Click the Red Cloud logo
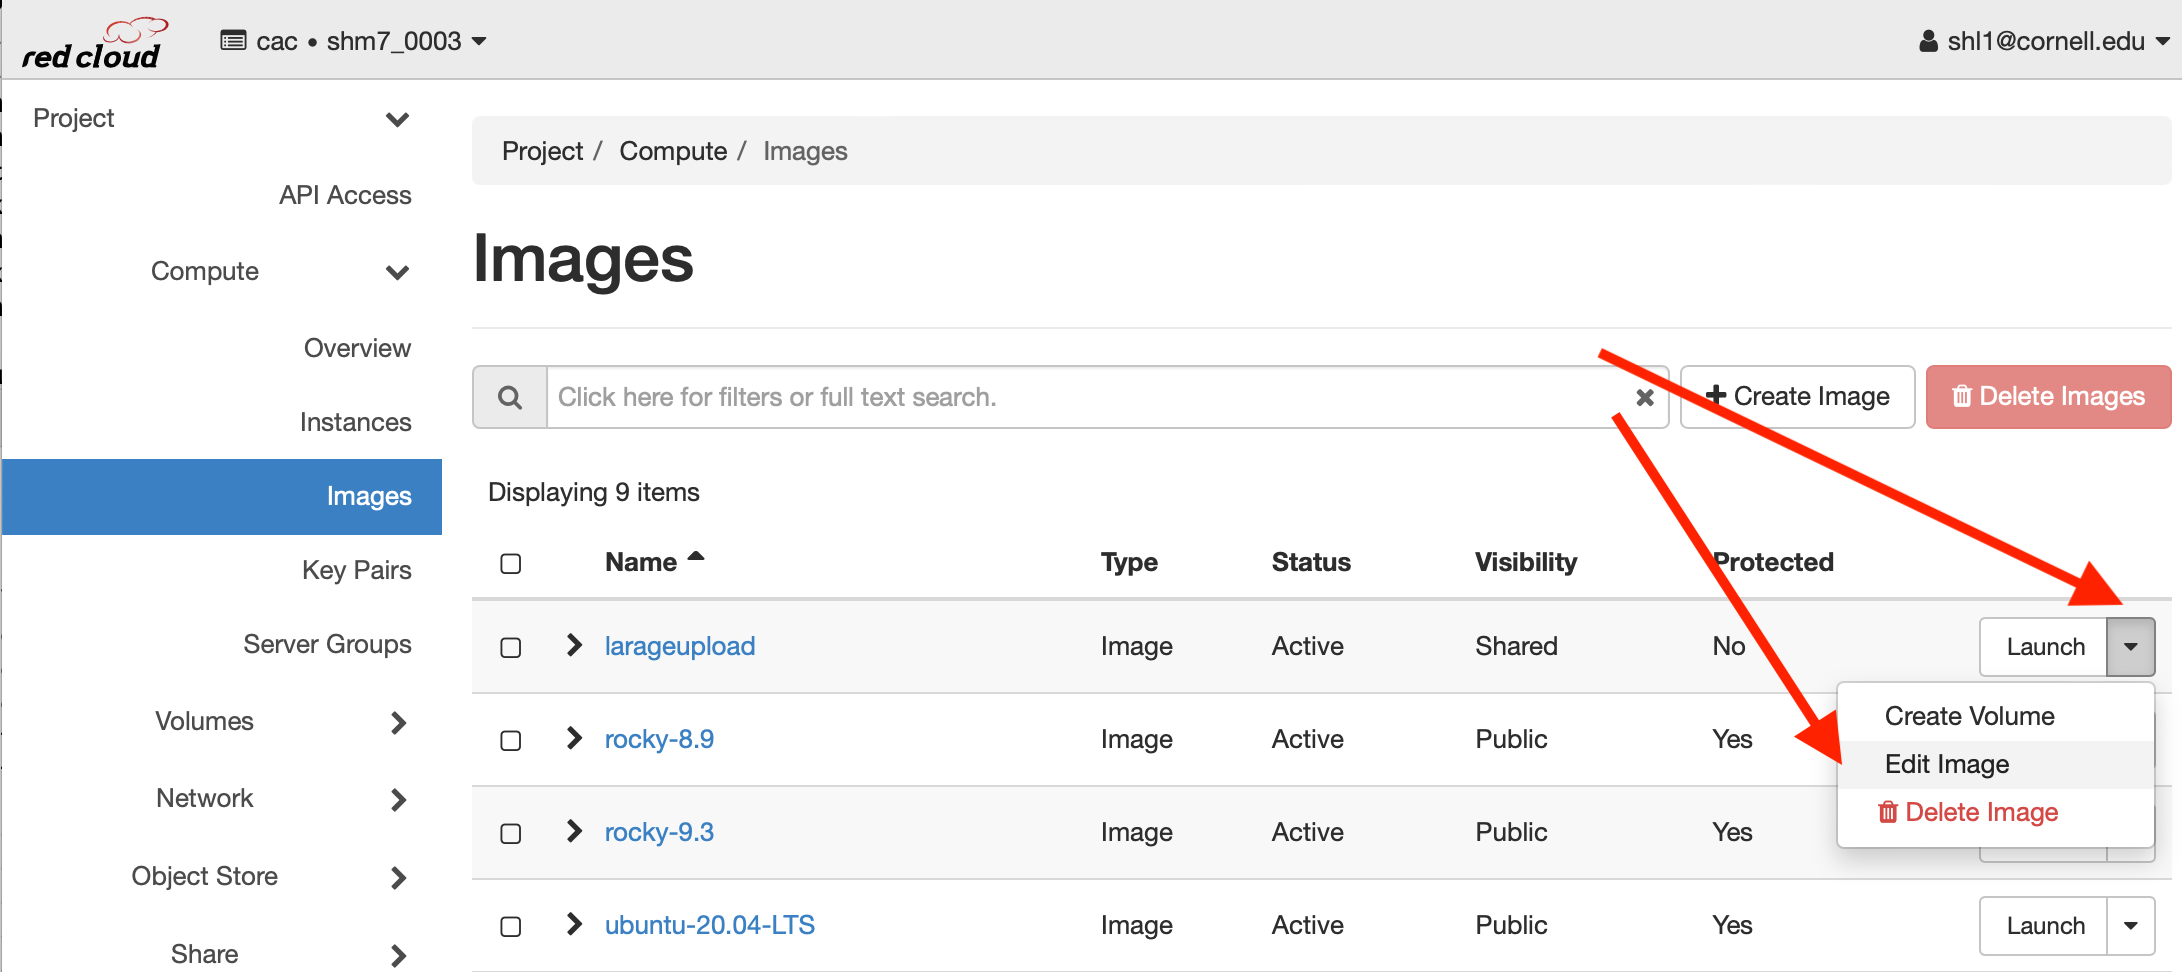Screen dimensions: 2182x972 point(92,44)
